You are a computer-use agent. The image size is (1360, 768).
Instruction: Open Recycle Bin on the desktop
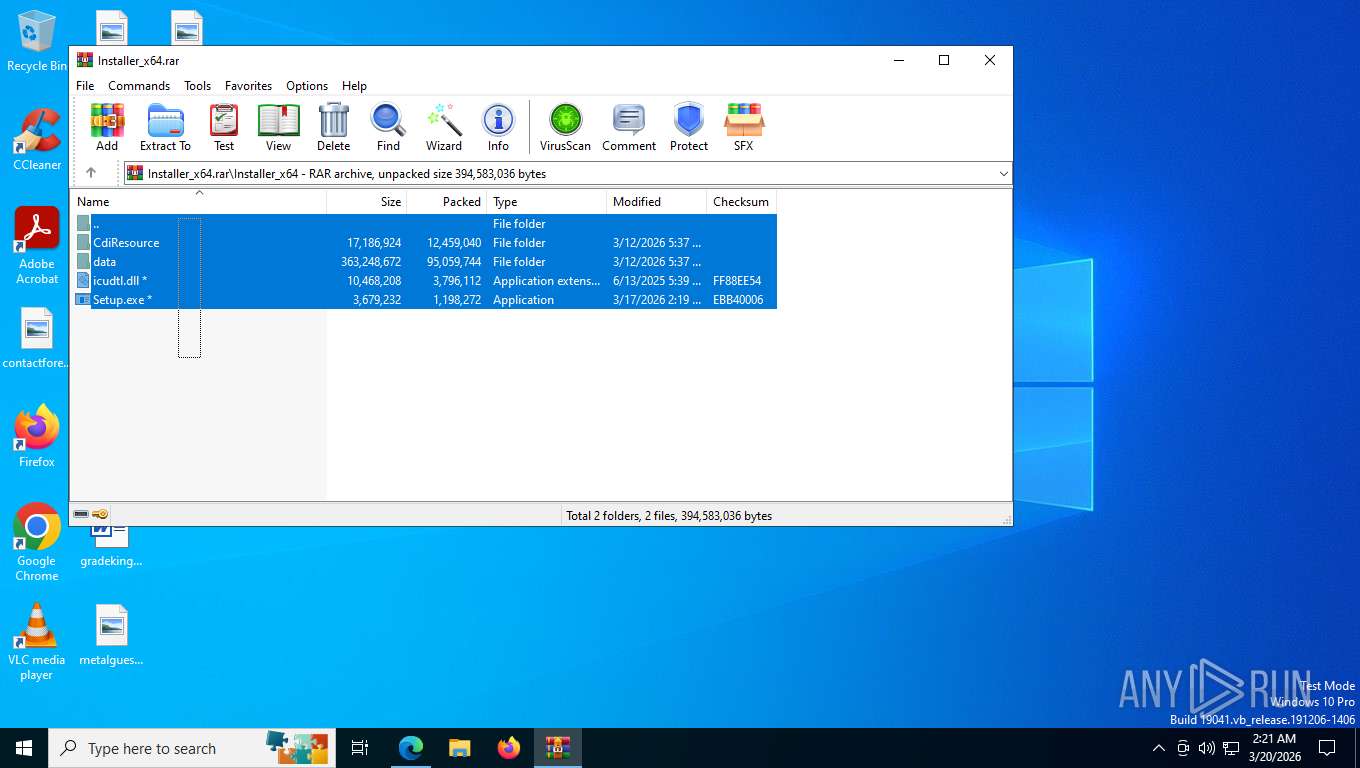point(37,42)
